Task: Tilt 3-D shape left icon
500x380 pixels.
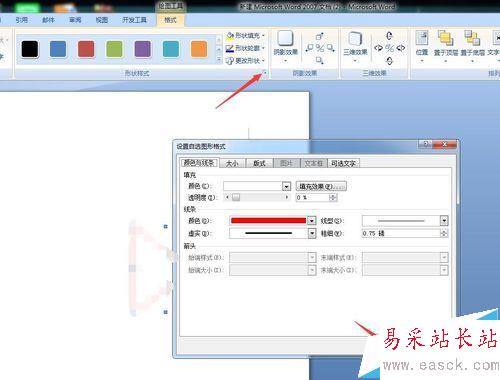Action: (x=378, y=48)
